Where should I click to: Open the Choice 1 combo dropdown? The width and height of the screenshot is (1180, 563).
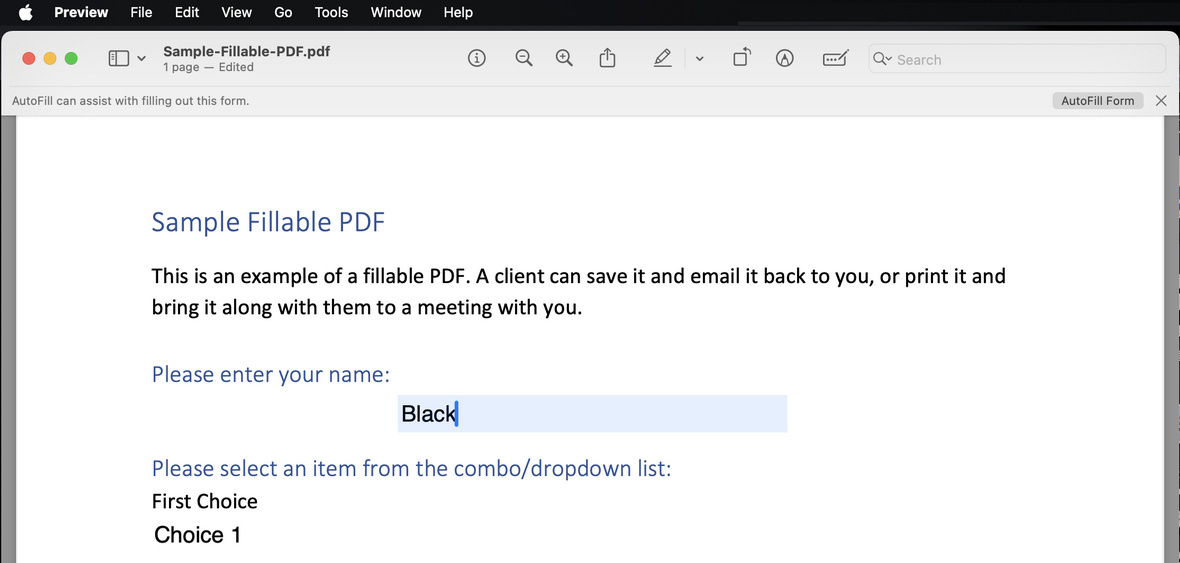pyautogui.click(x=198, y=535)
